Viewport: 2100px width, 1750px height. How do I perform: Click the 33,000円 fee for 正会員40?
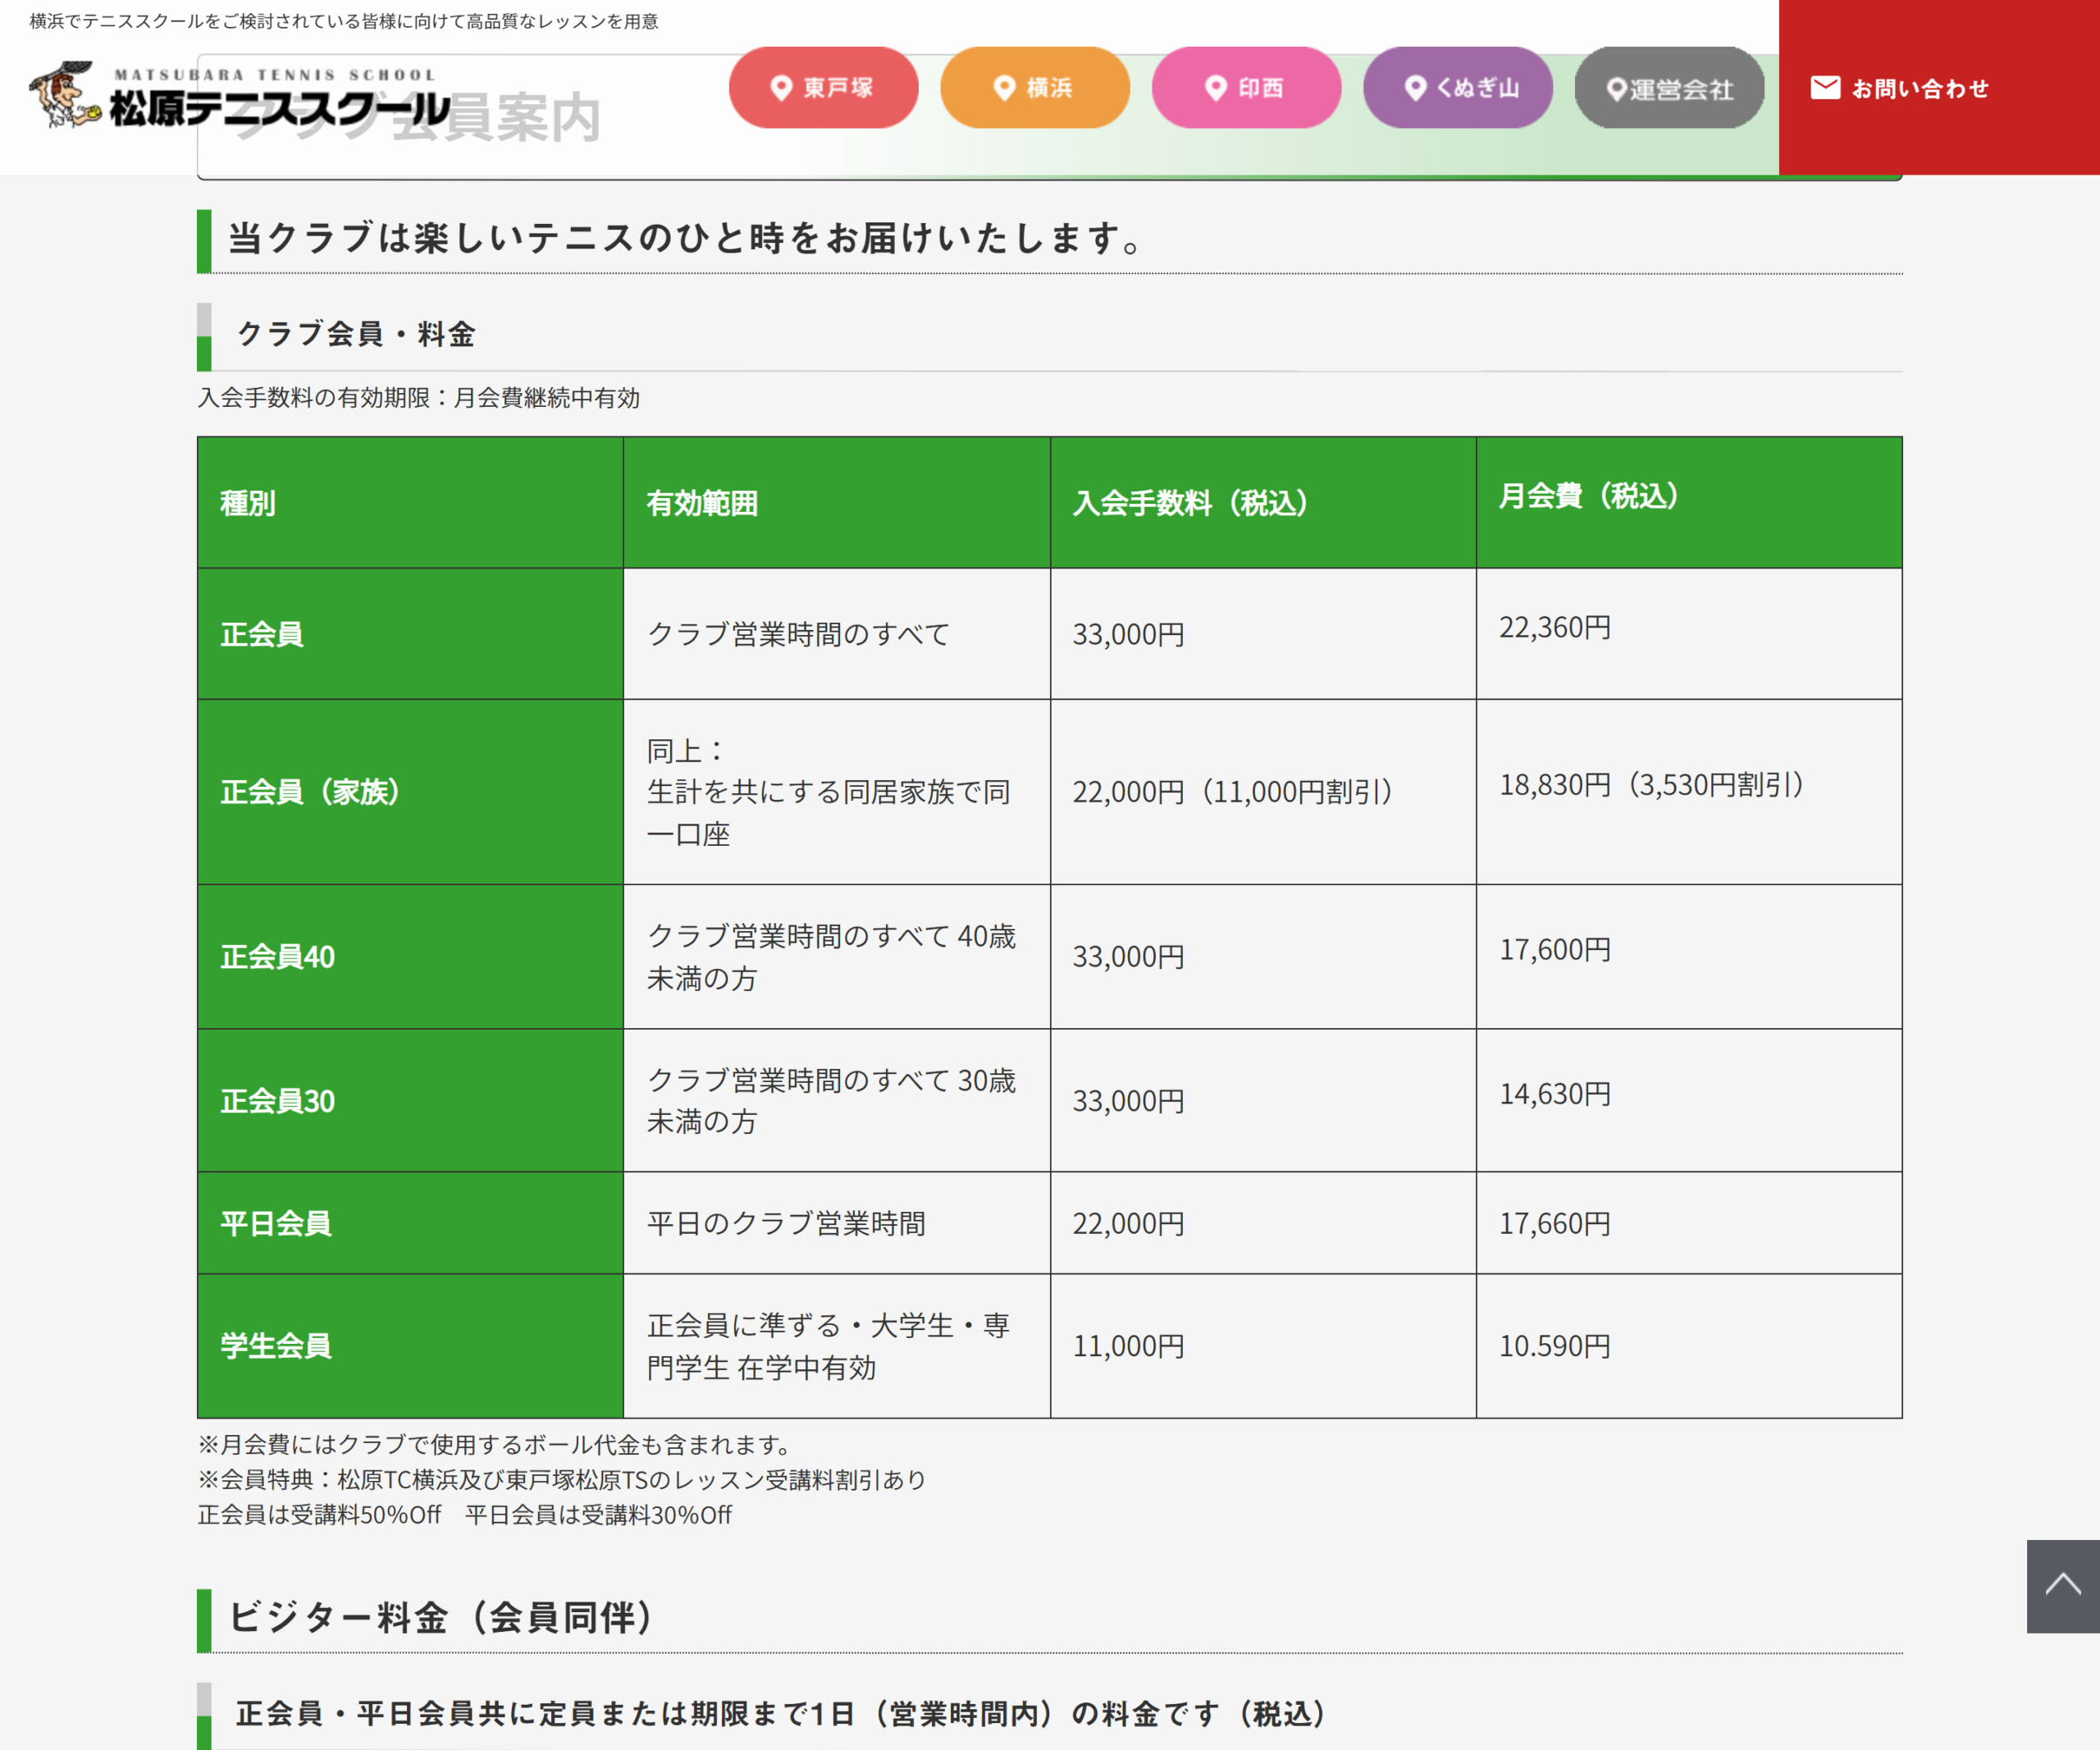(x=1263, y=957)
